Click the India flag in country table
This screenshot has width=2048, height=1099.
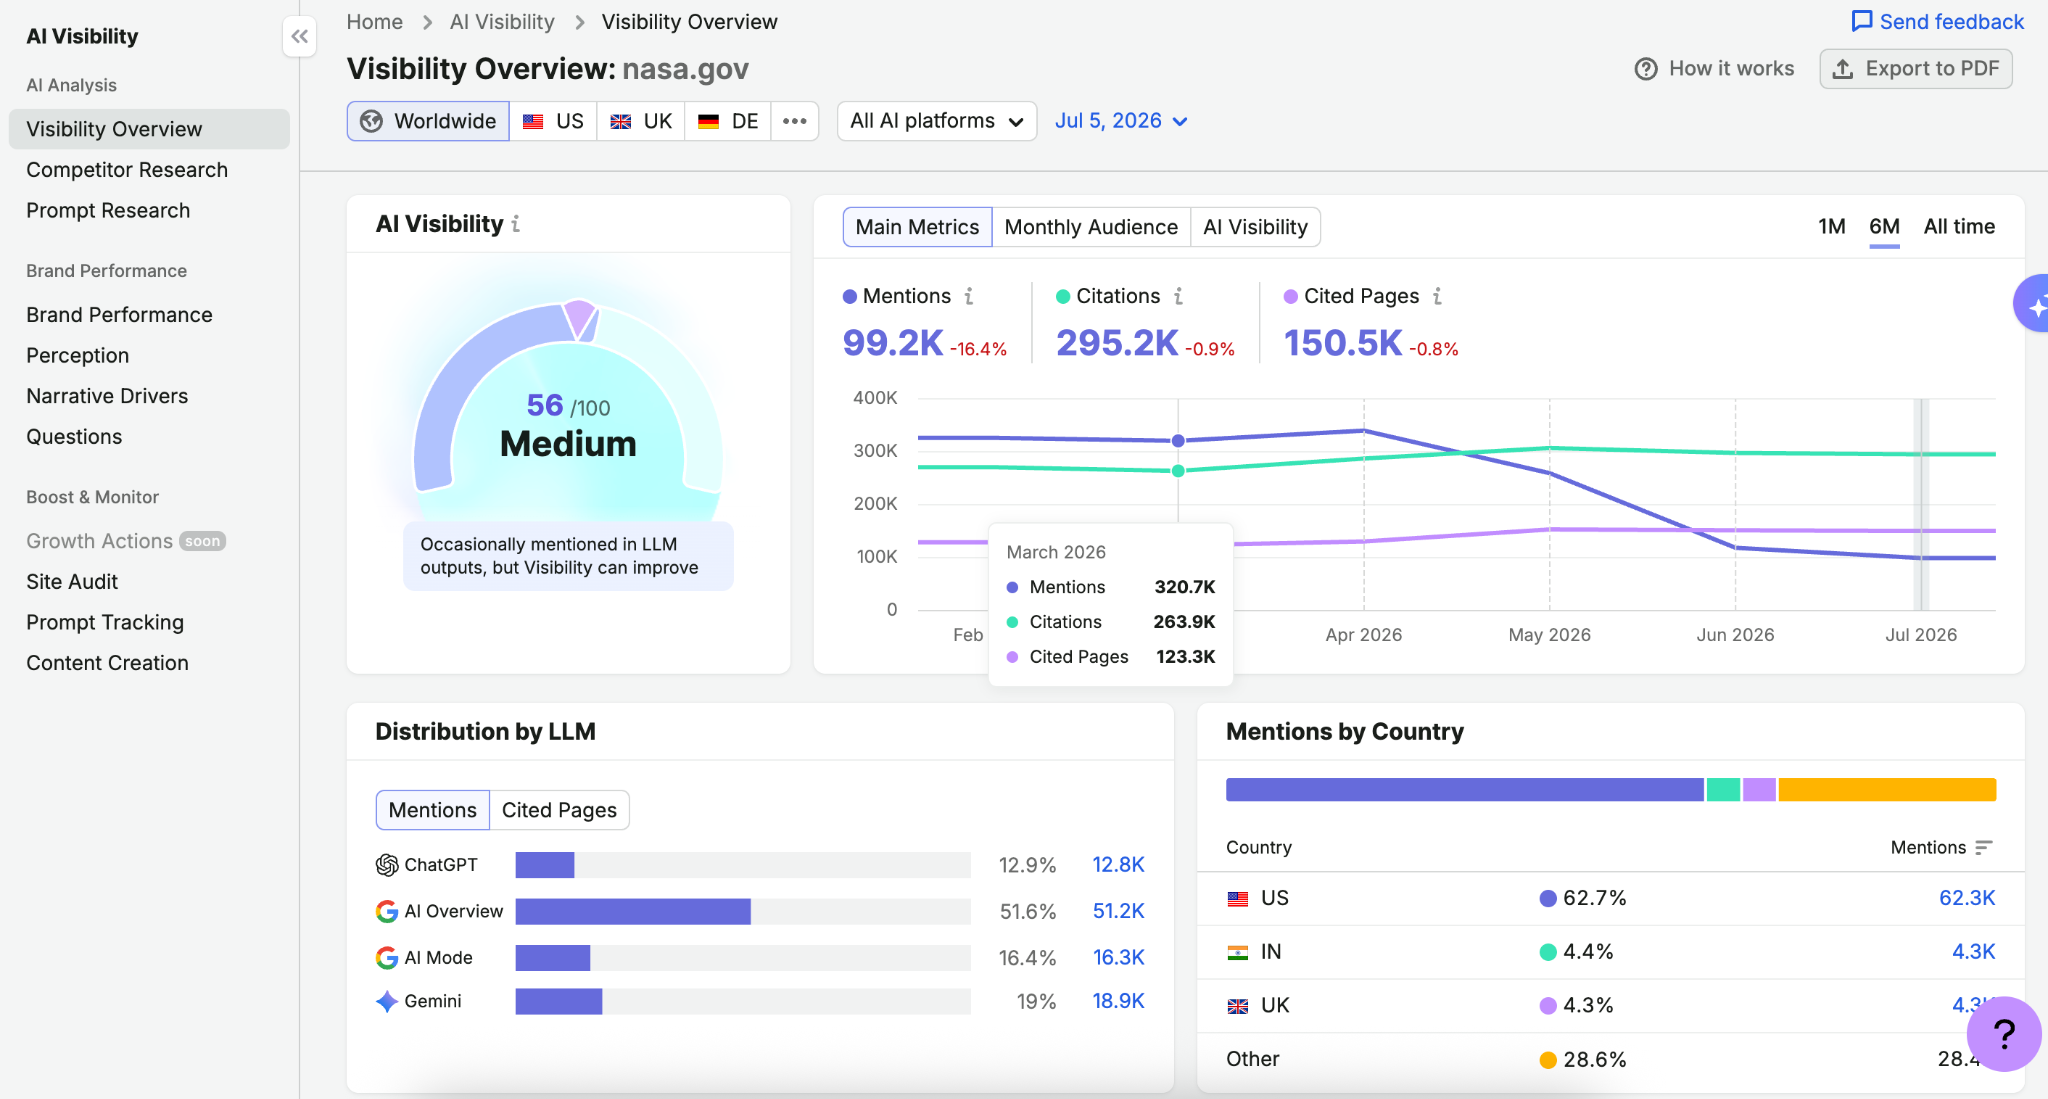1238,953
